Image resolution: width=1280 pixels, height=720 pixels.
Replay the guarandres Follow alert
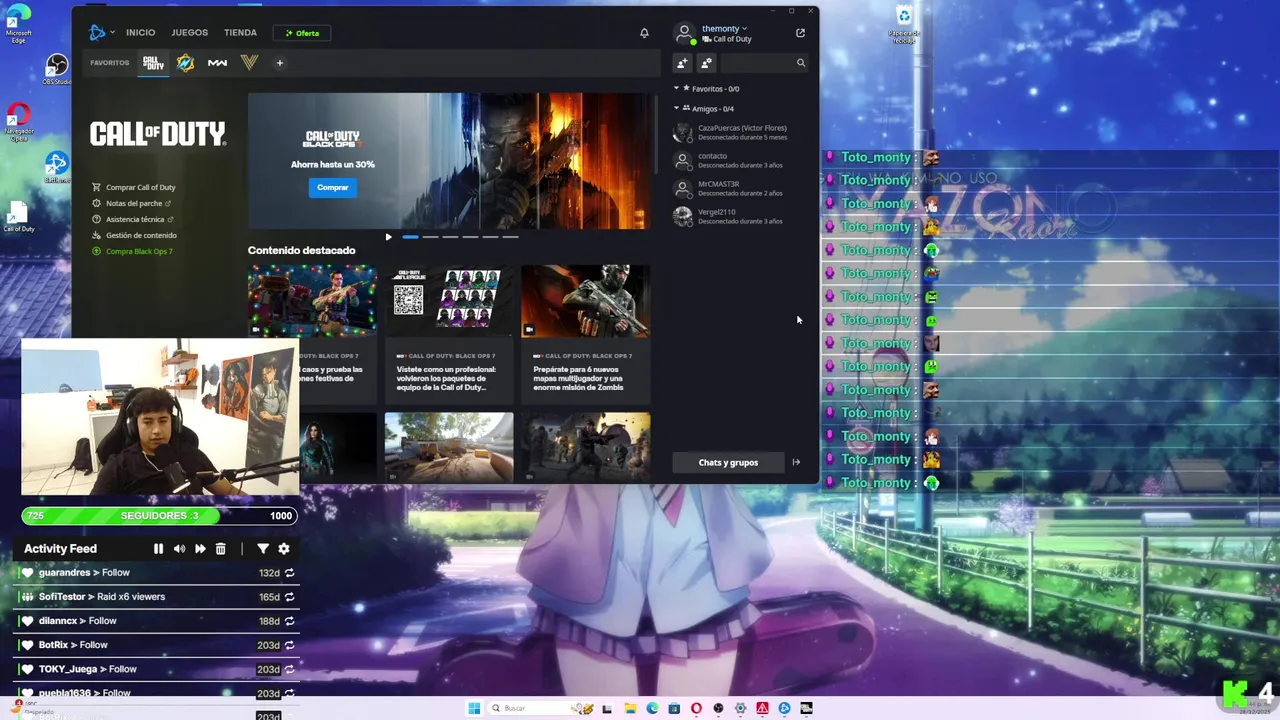click(289, 573)
